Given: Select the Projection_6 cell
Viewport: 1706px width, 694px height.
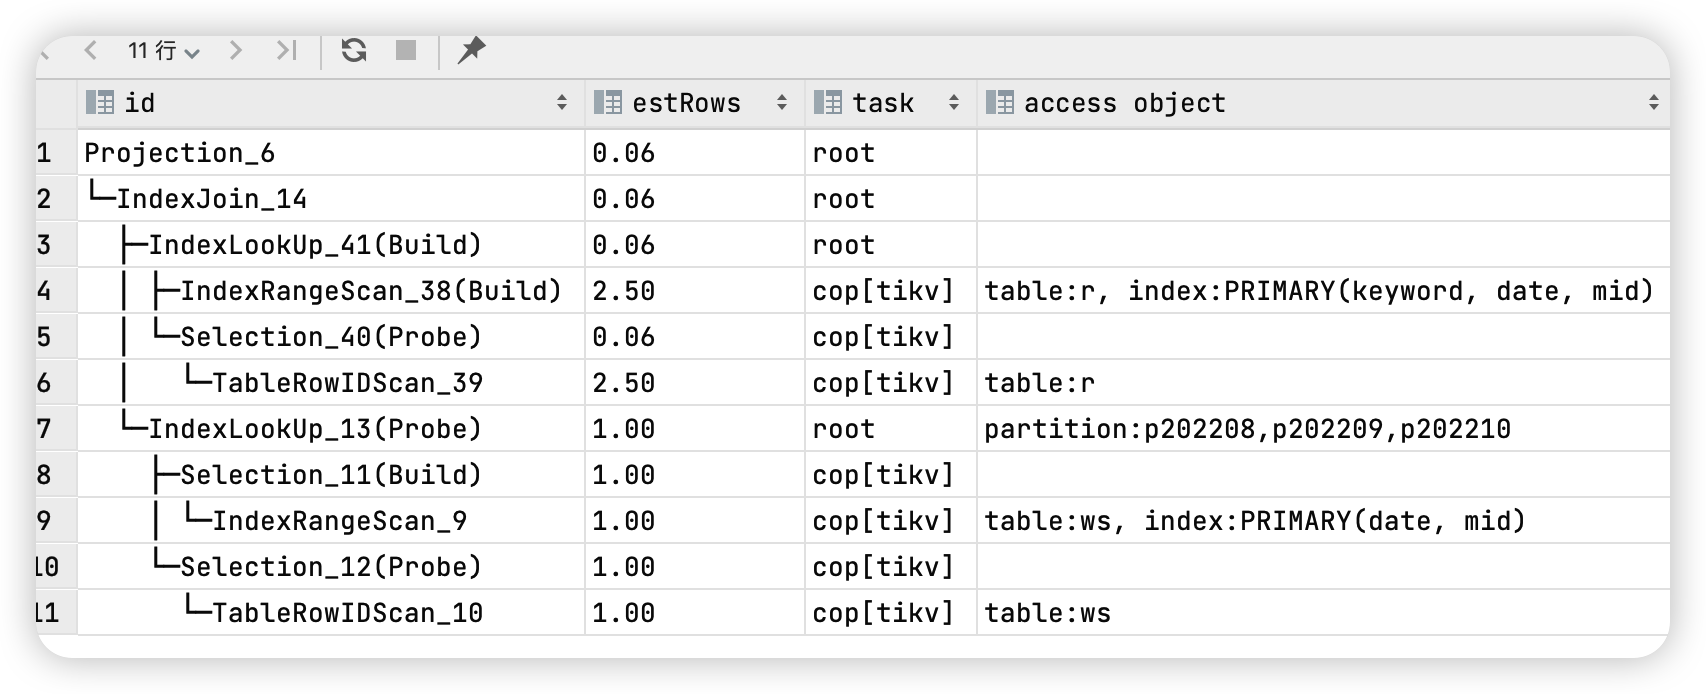Looking at the screenshot, I should (x=180, y=153).
